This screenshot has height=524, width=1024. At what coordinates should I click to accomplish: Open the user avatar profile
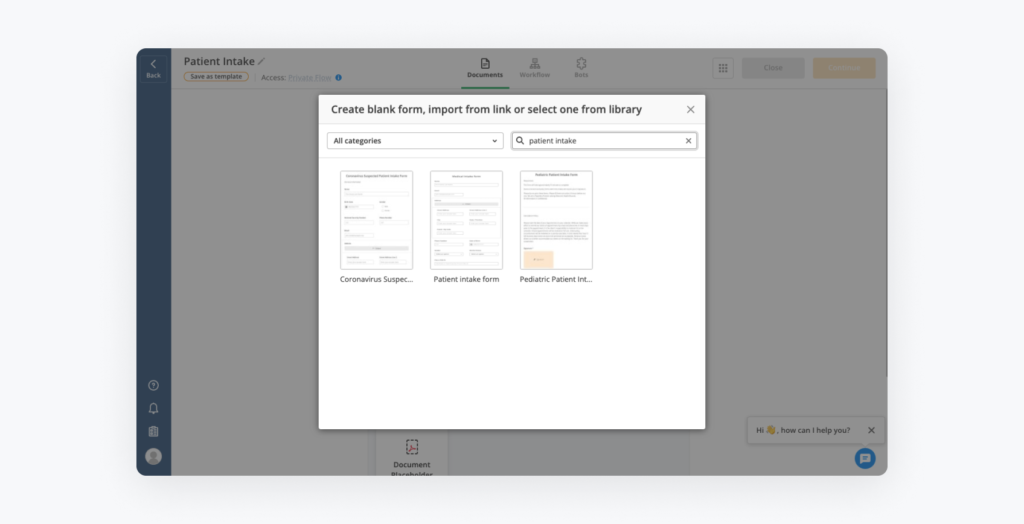pyautogui.click(x=153, y=456)
